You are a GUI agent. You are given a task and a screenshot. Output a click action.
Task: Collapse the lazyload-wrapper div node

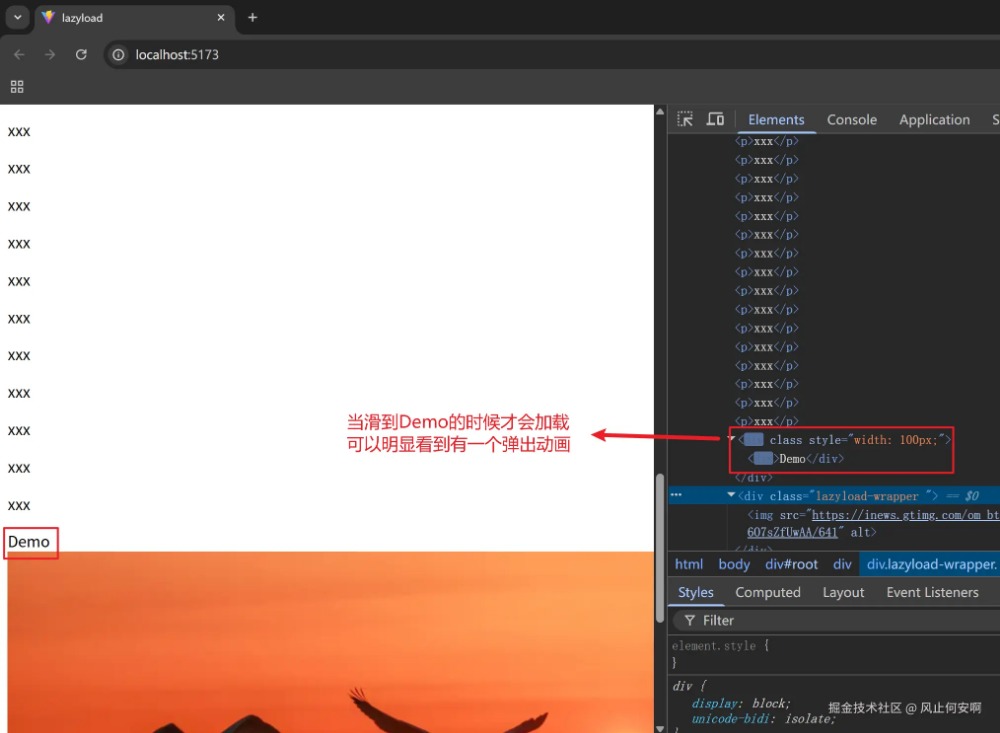731,496
